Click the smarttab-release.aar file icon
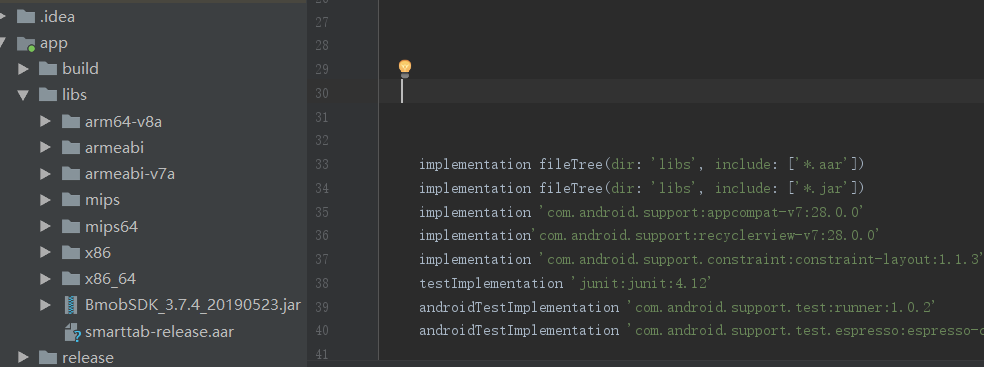 click(73, 332)
